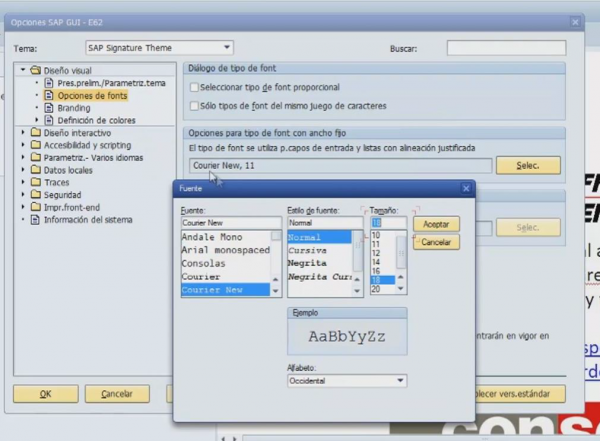600x441 pixels.
Task: Expand the Diseño interactivo node
Action: 23,132
